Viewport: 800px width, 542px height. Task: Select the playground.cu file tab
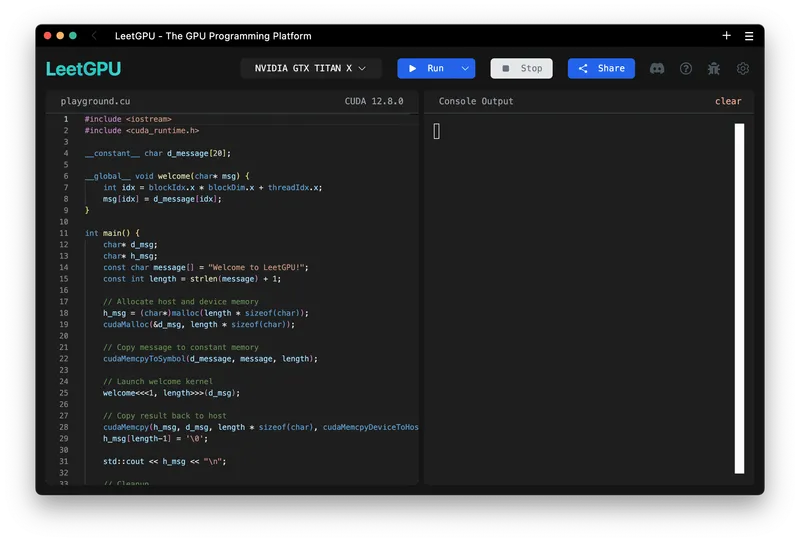[95, 101]
